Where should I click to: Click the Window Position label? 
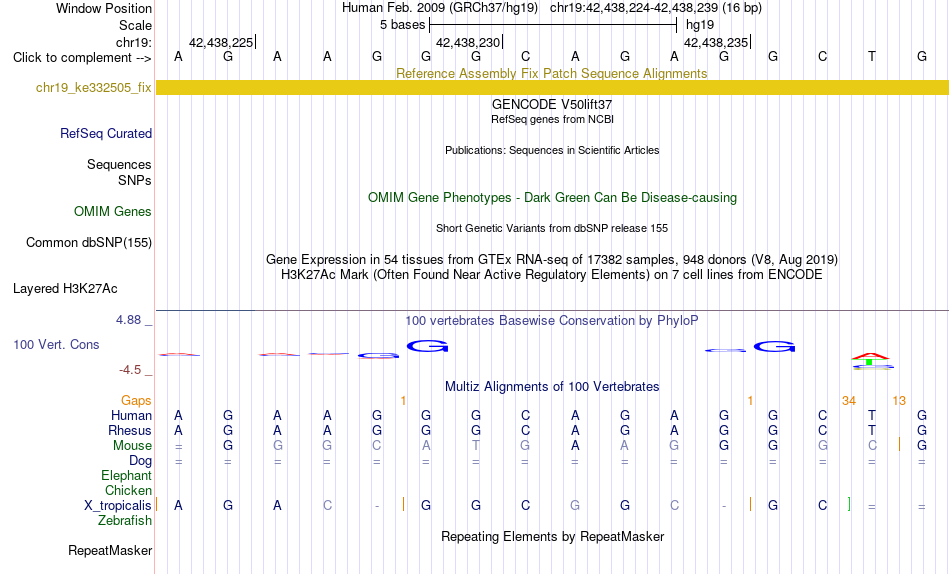(x=104, y=8)
